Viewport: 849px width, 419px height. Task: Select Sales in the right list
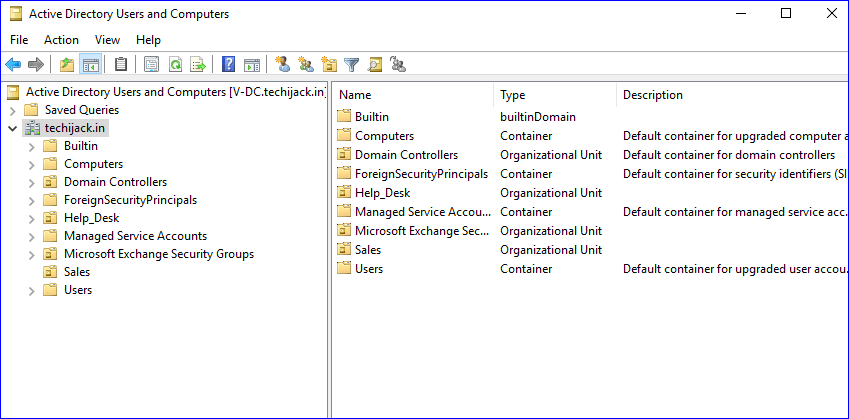368,250
